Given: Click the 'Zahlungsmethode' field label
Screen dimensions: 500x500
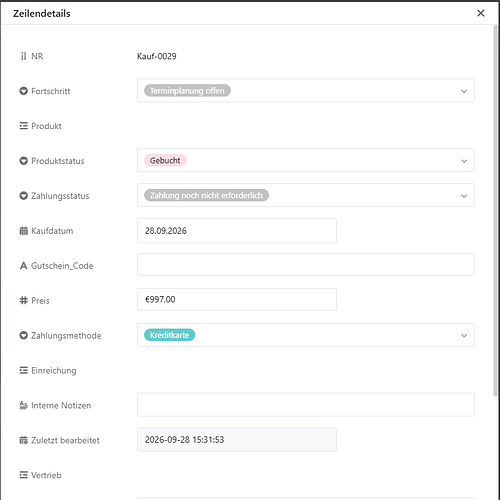Looking at the screenshot, I should 66,335.
